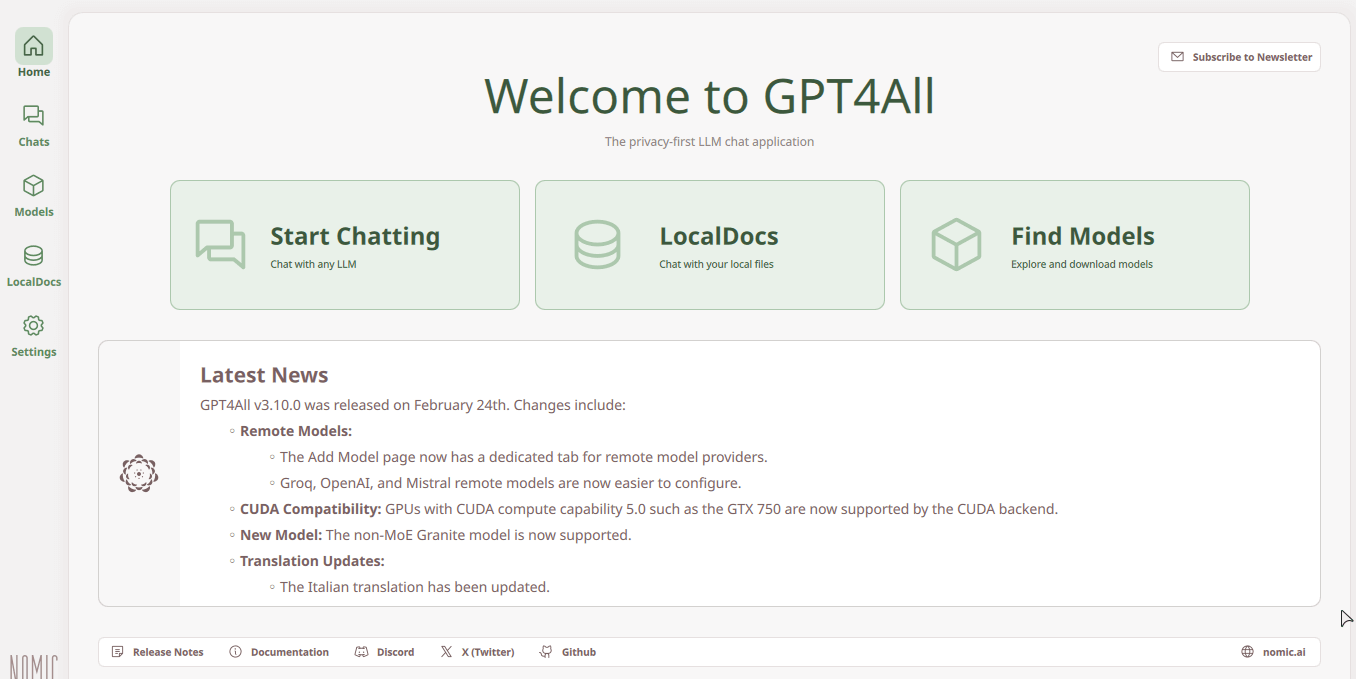1356x679 pixels.
Task: Select the Home label in sidebar
Action: [34, 72]
